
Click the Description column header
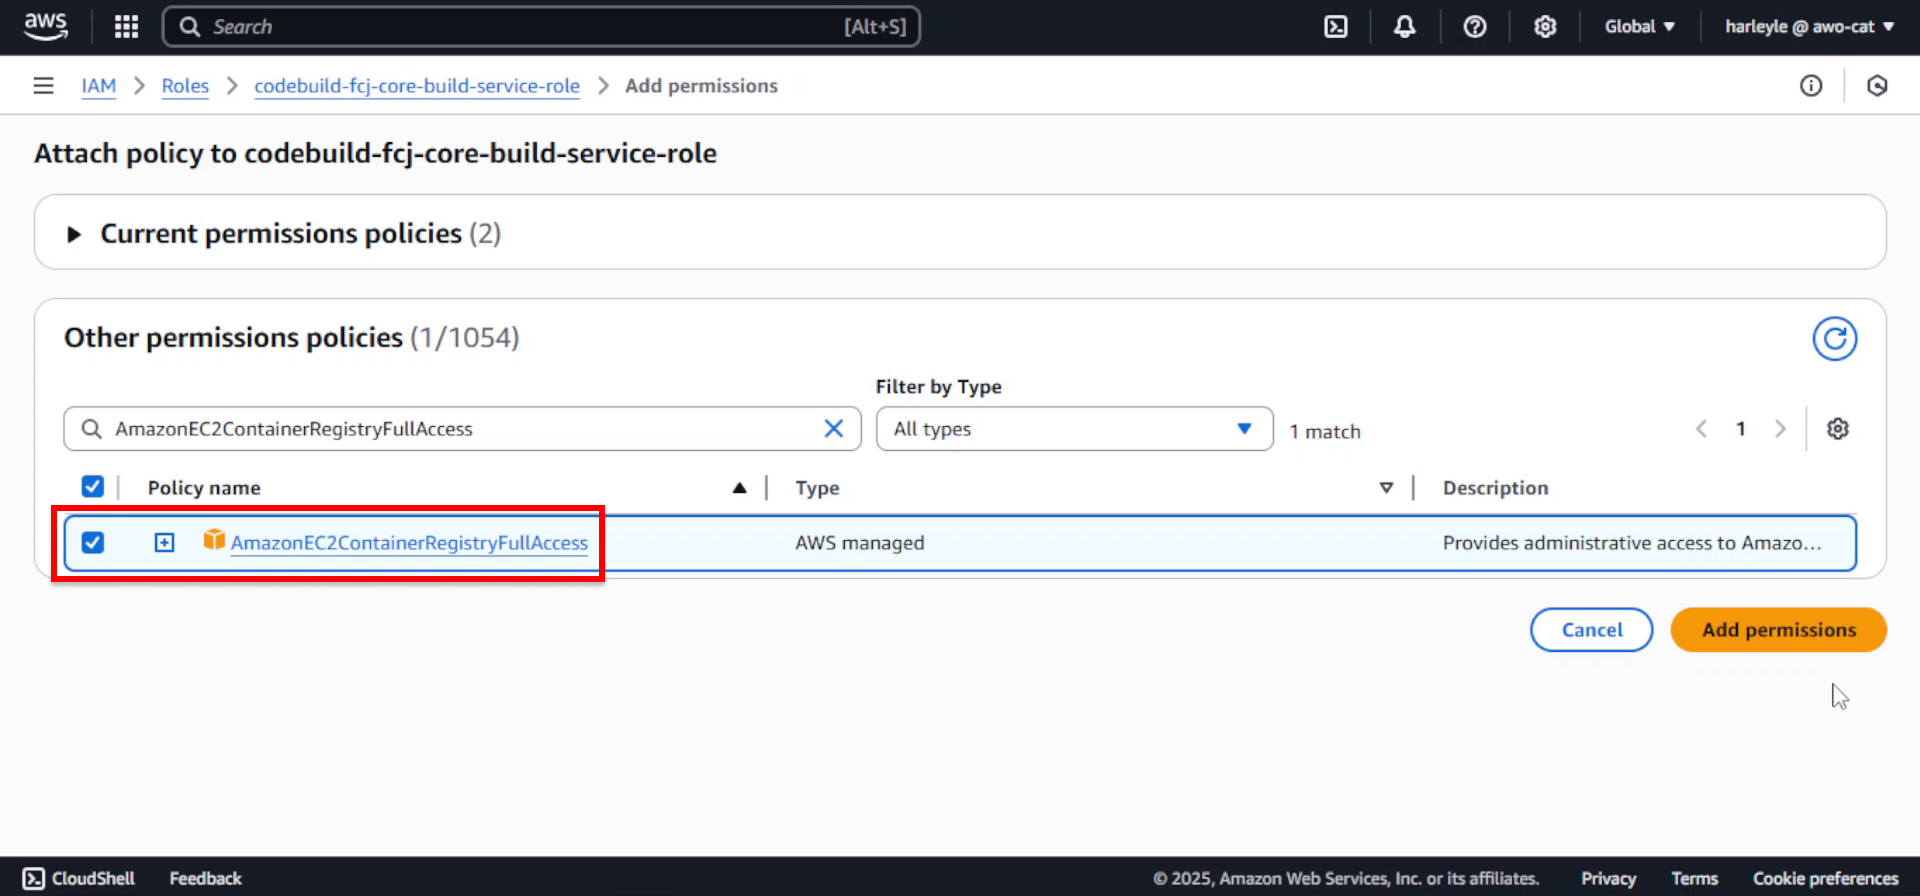1495,488
